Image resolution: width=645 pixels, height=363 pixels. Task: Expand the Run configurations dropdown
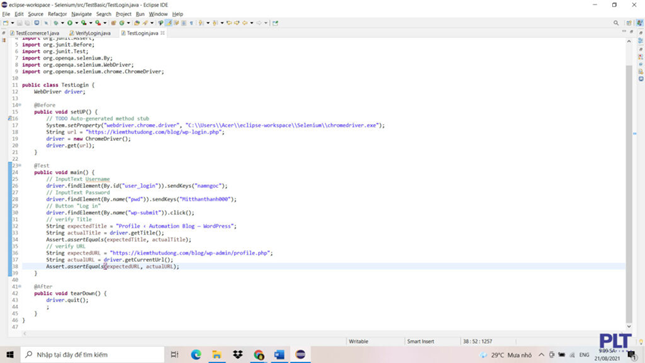click(x=77, y=23)
